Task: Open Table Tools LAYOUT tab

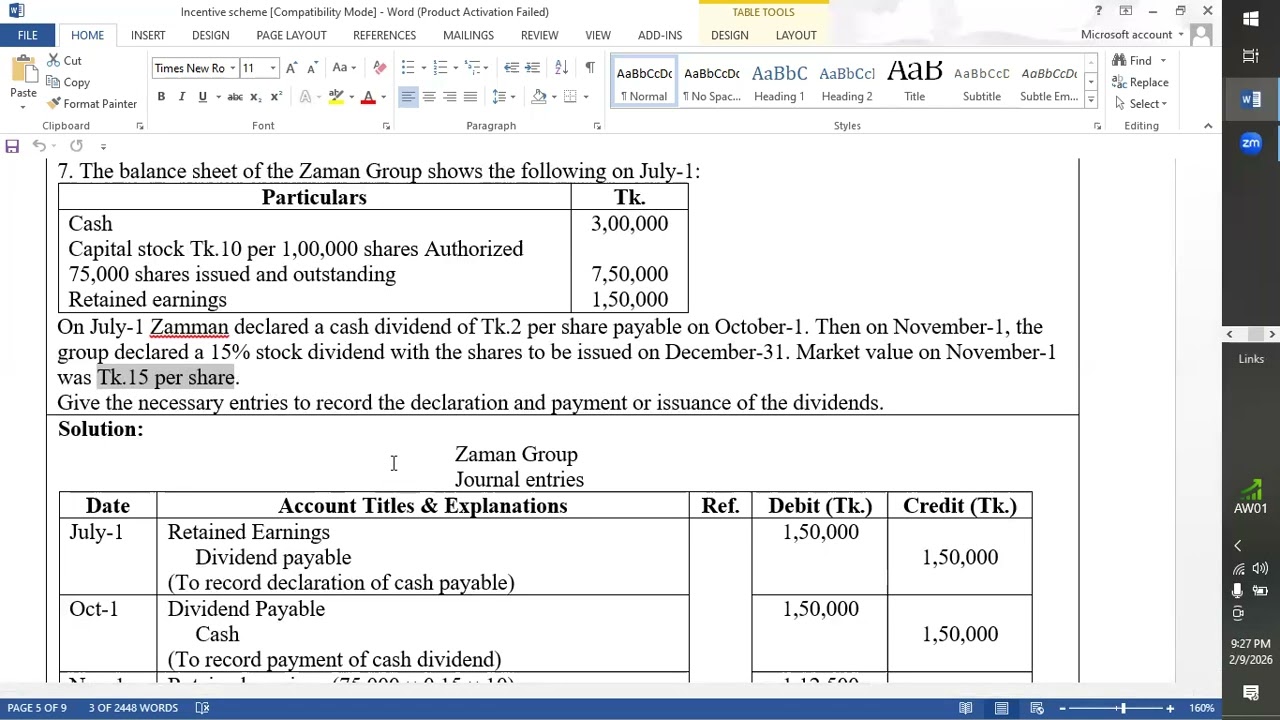Action: pos(796,35)
